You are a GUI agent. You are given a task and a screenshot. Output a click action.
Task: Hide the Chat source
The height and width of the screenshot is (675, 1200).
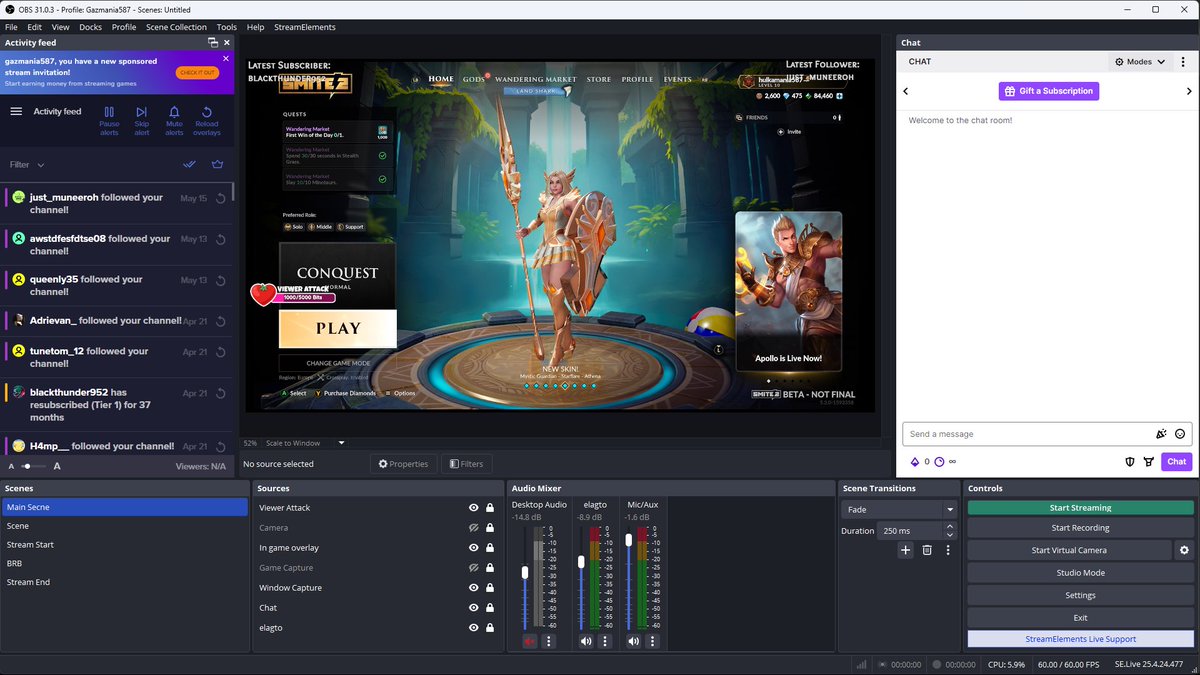click(474, 608)
